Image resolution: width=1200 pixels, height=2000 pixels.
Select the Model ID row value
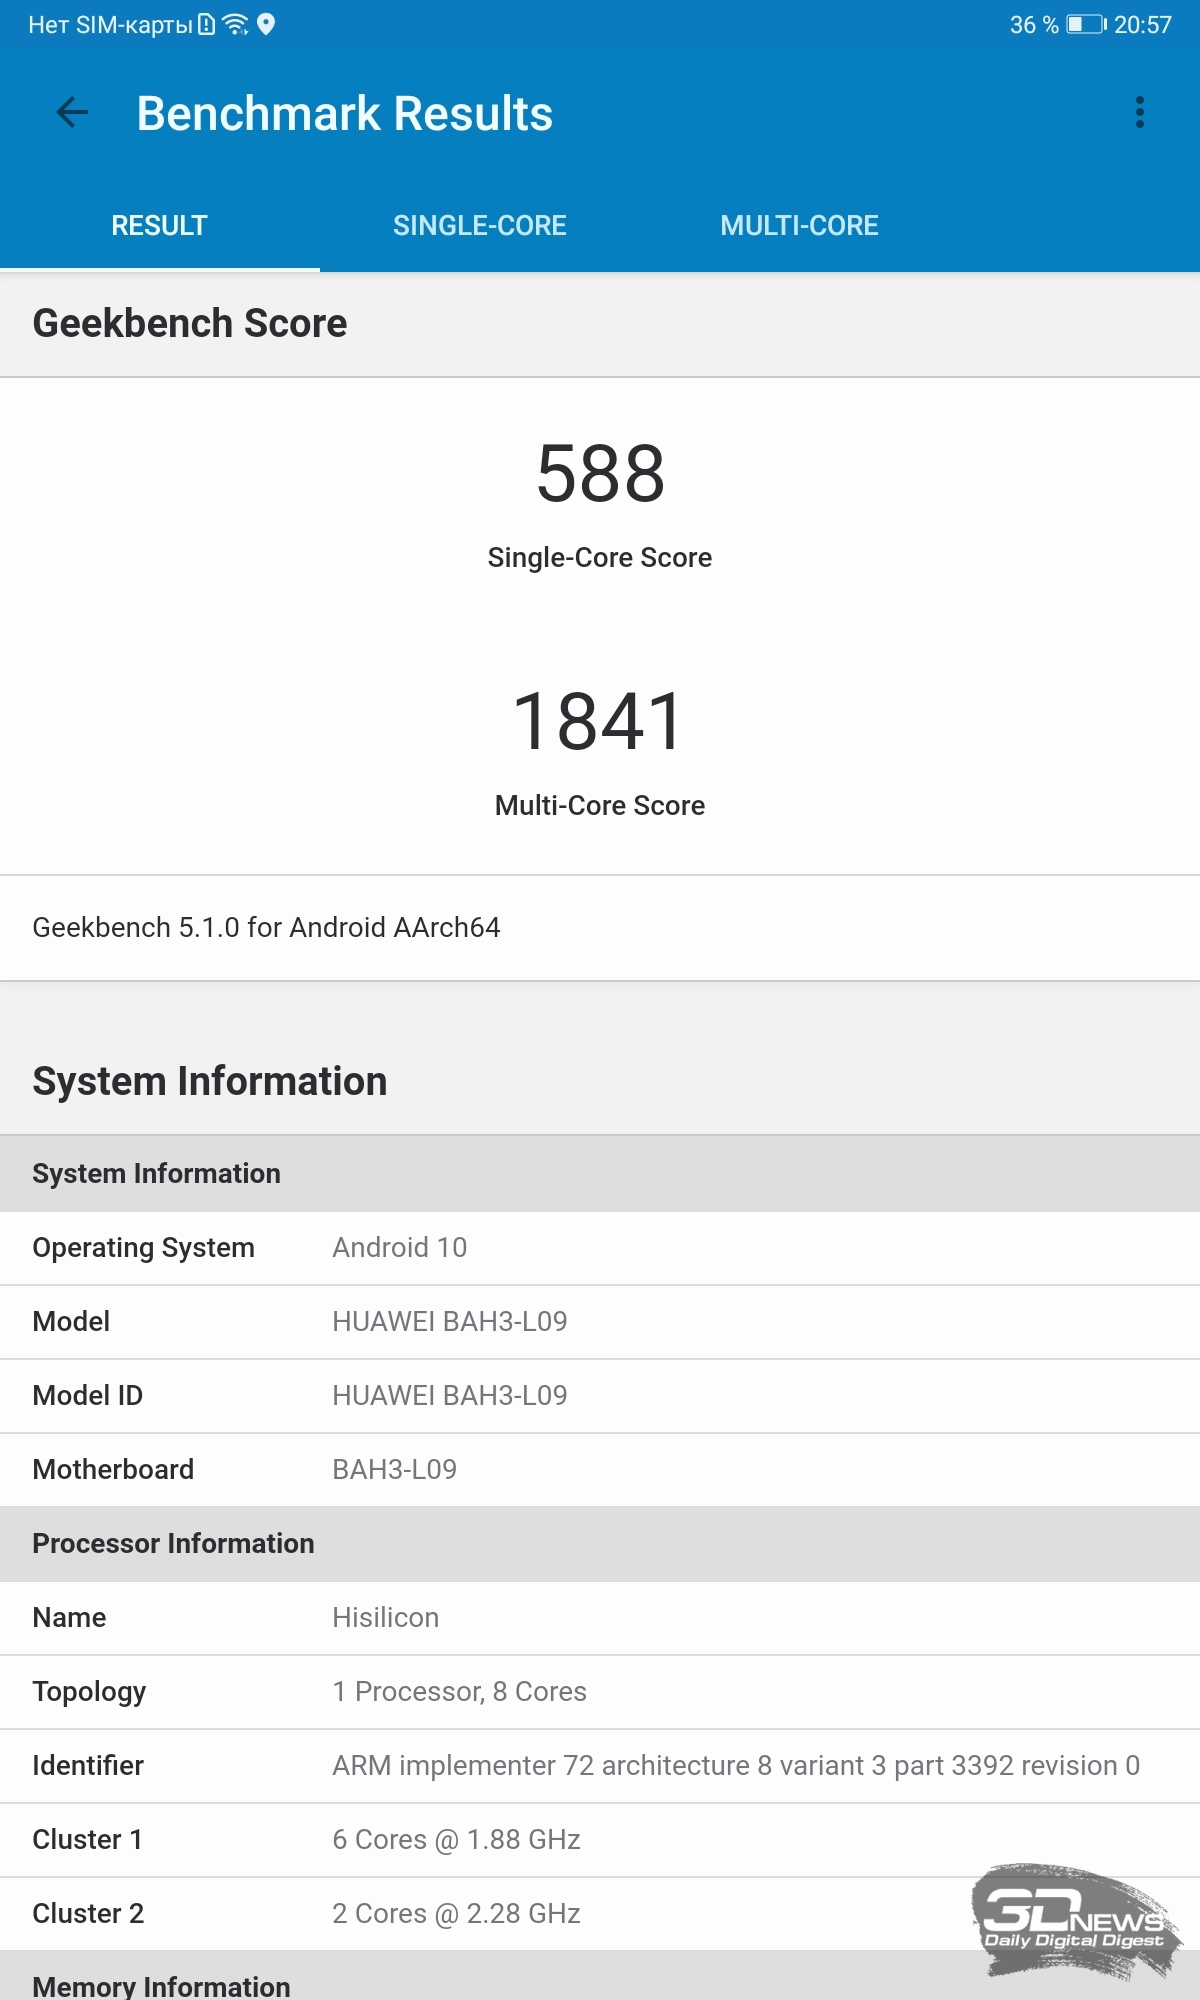click(x=450, y=1395)
